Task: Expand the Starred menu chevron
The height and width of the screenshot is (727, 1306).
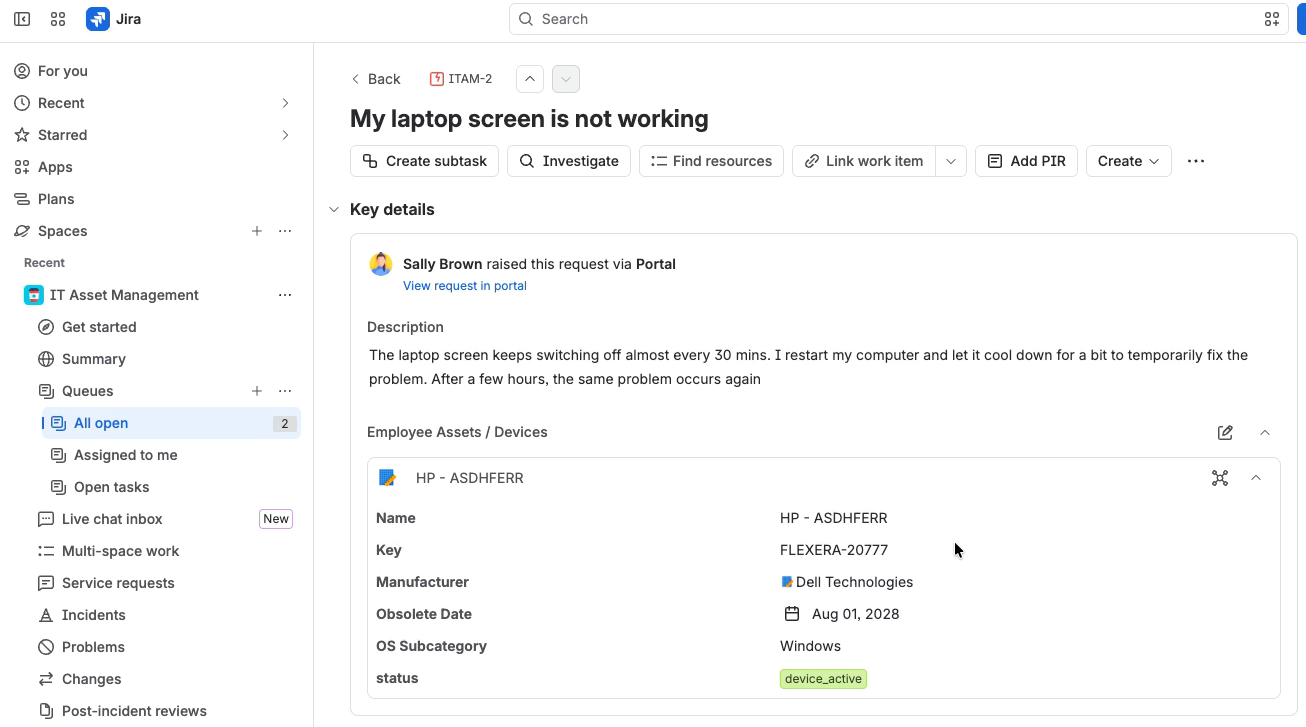Action: (285, 135)
